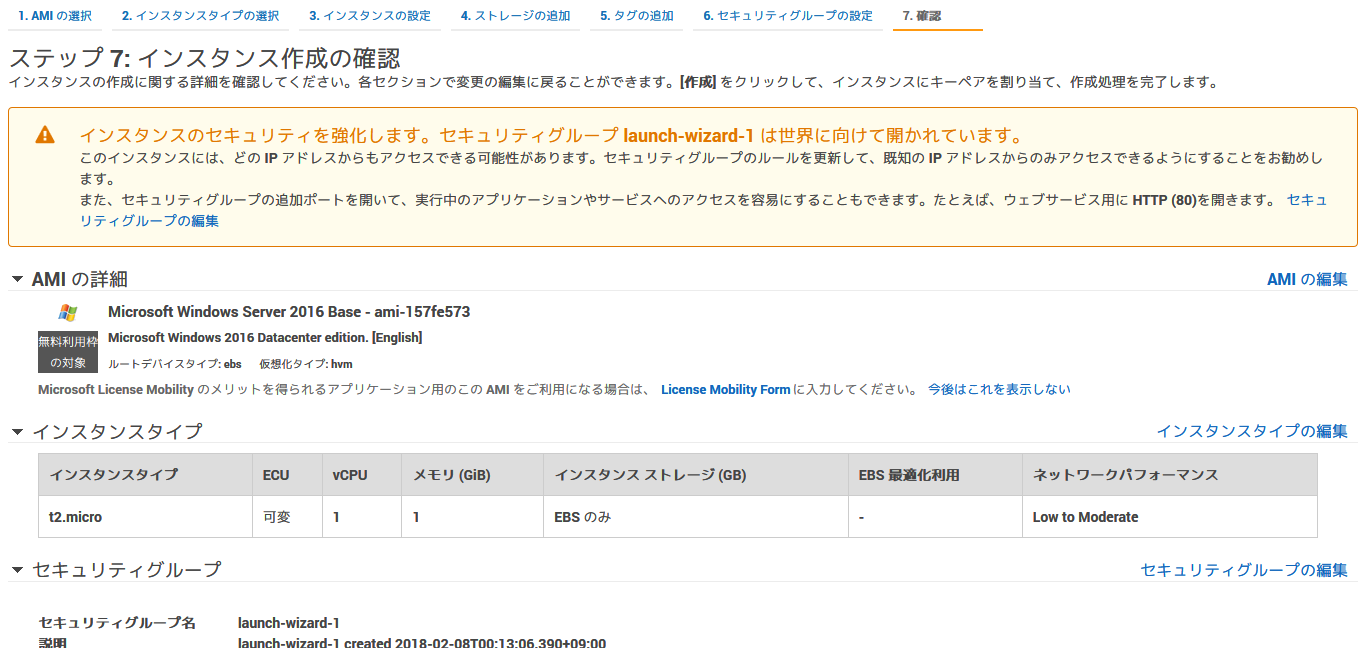This screenshot has width=1358, height=648.
Task: Go to step 1. AMI の選択 tab
Action: (55, 16)
